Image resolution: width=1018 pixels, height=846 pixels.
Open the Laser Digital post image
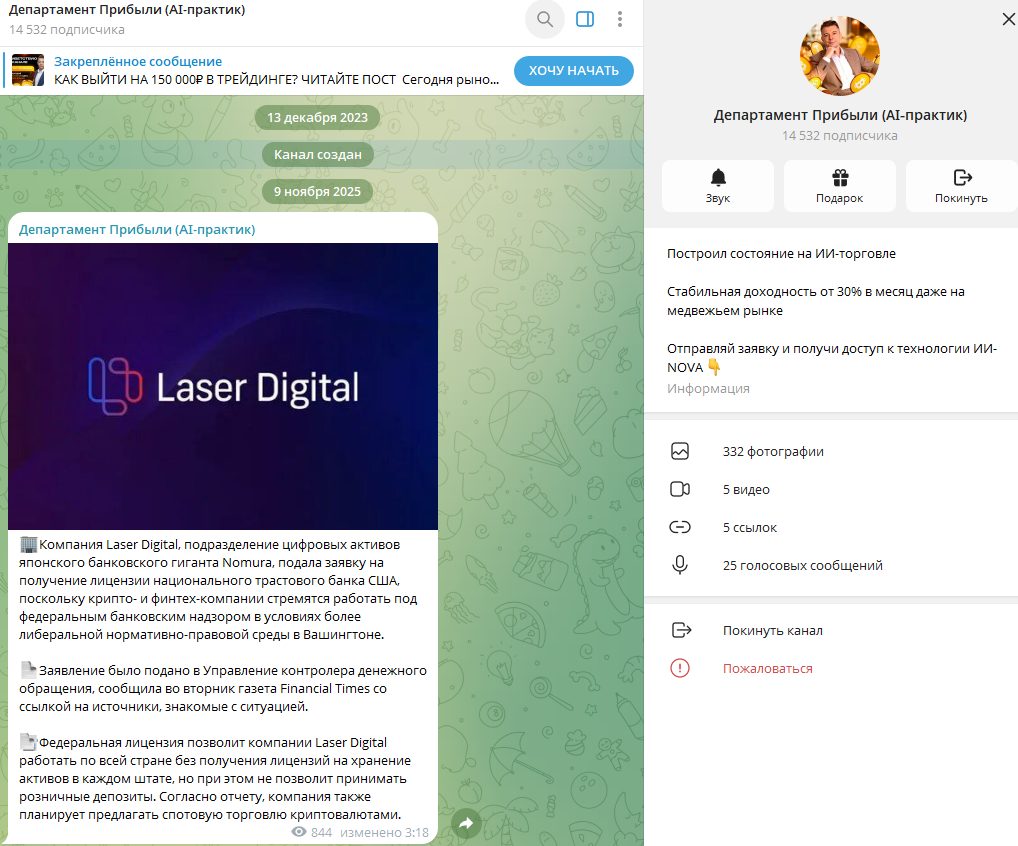(x=223, y=386)
